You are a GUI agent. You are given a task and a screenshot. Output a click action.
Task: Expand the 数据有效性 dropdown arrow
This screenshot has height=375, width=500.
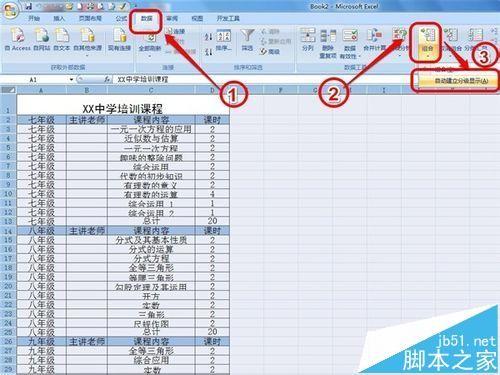coord(360,56)
